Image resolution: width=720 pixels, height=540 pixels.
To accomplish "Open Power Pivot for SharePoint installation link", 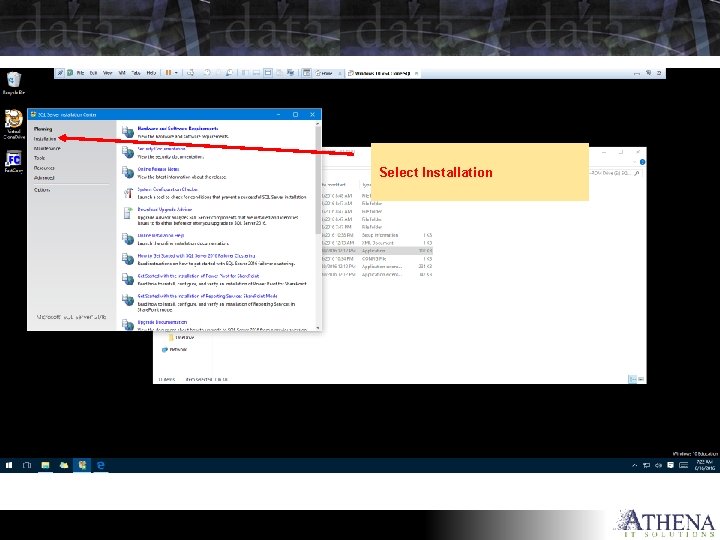I will point(198,276).
